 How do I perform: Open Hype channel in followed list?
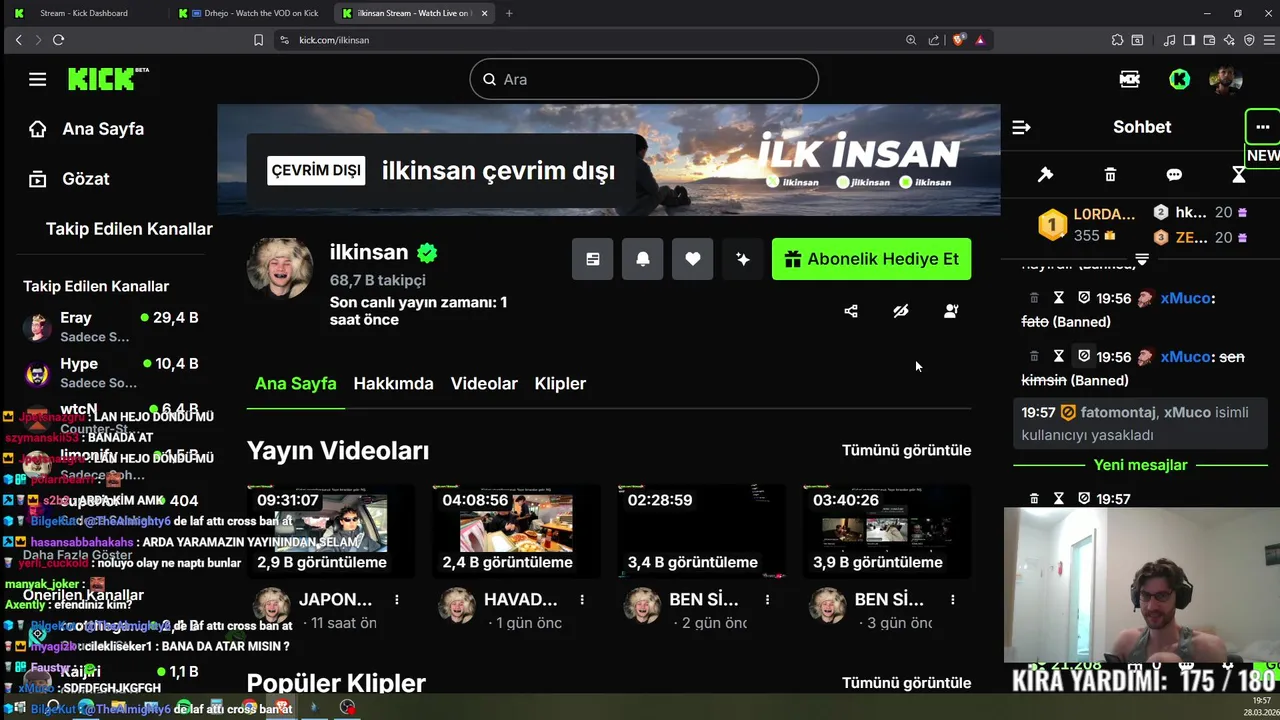pos(111,372)
